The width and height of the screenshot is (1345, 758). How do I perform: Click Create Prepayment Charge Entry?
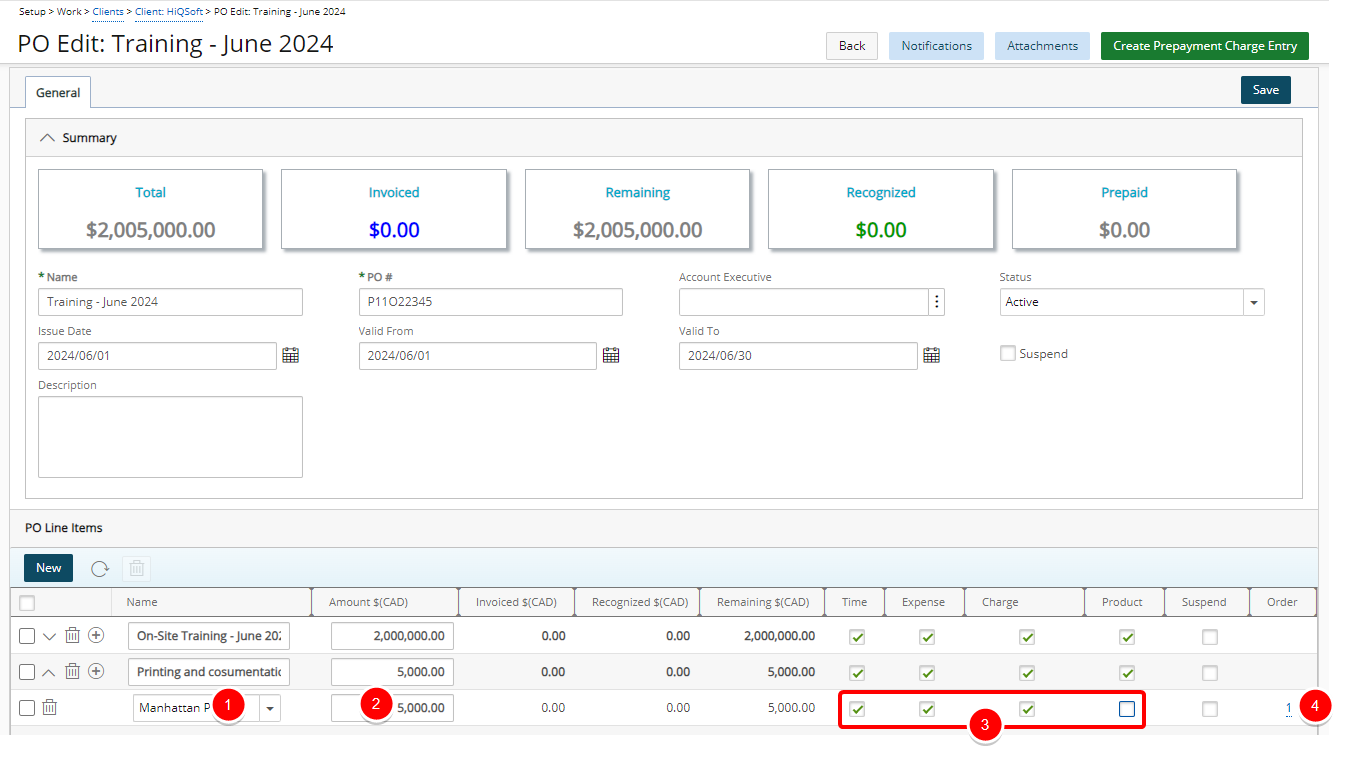point(1205,46)
